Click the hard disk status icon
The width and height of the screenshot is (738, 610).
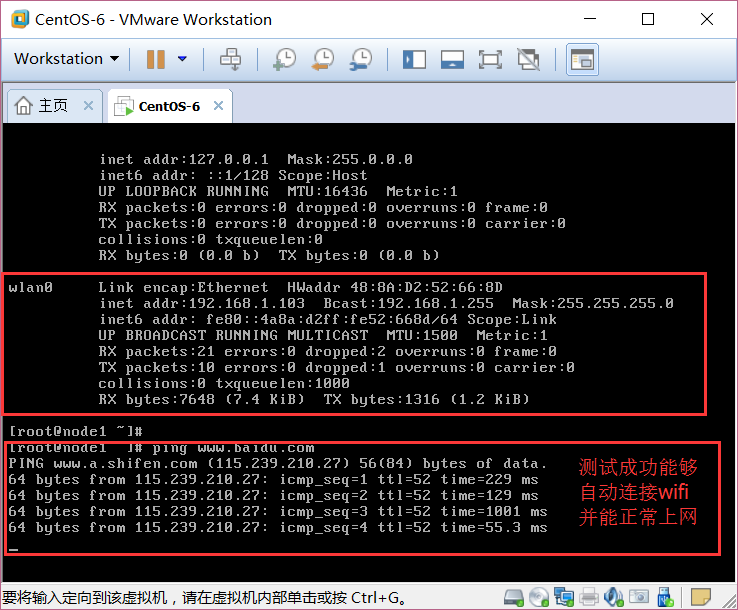(x=513, y=598)
